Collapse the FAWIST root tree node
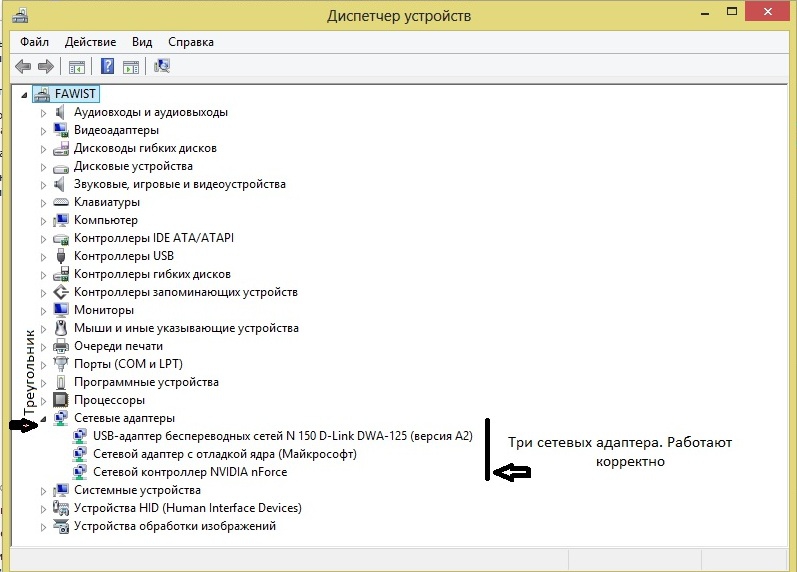This screenshot has width=797, height=572. pyautogui.click(x=24, y=94)
